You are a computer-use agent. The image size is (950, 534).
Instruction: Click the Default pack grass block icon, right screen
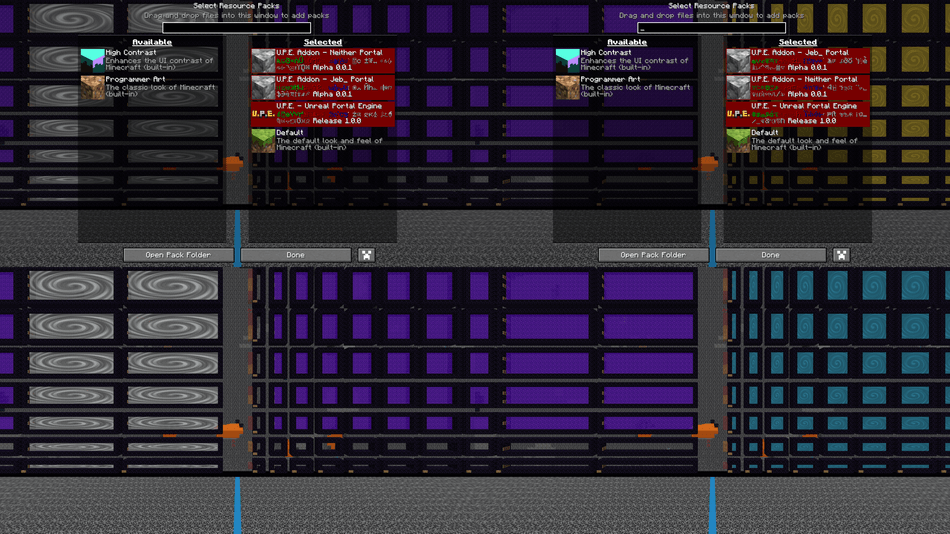pos(739,141)
